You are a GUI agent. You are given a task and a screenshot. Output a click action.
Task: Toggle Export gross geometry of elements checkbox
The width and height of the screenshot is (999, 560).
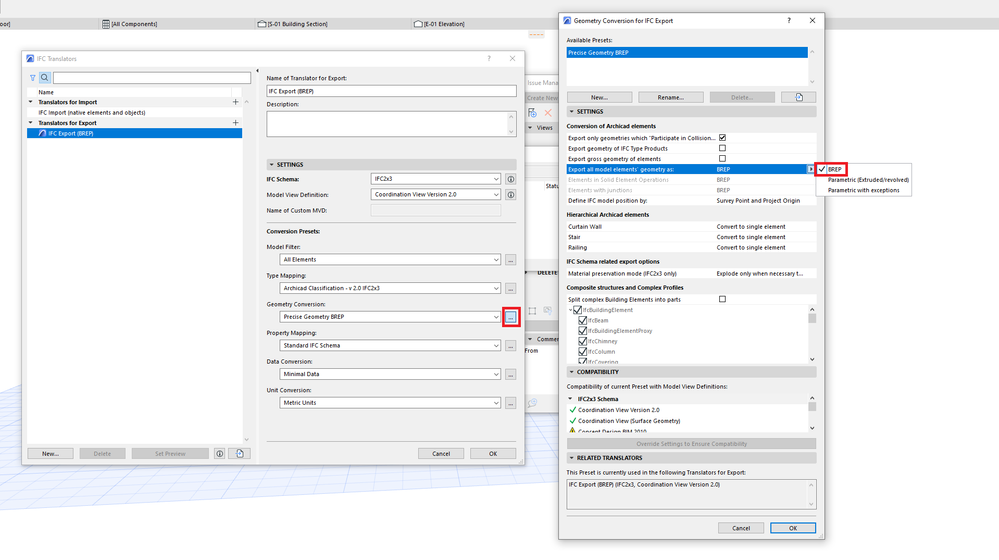[x=722, y=159]
